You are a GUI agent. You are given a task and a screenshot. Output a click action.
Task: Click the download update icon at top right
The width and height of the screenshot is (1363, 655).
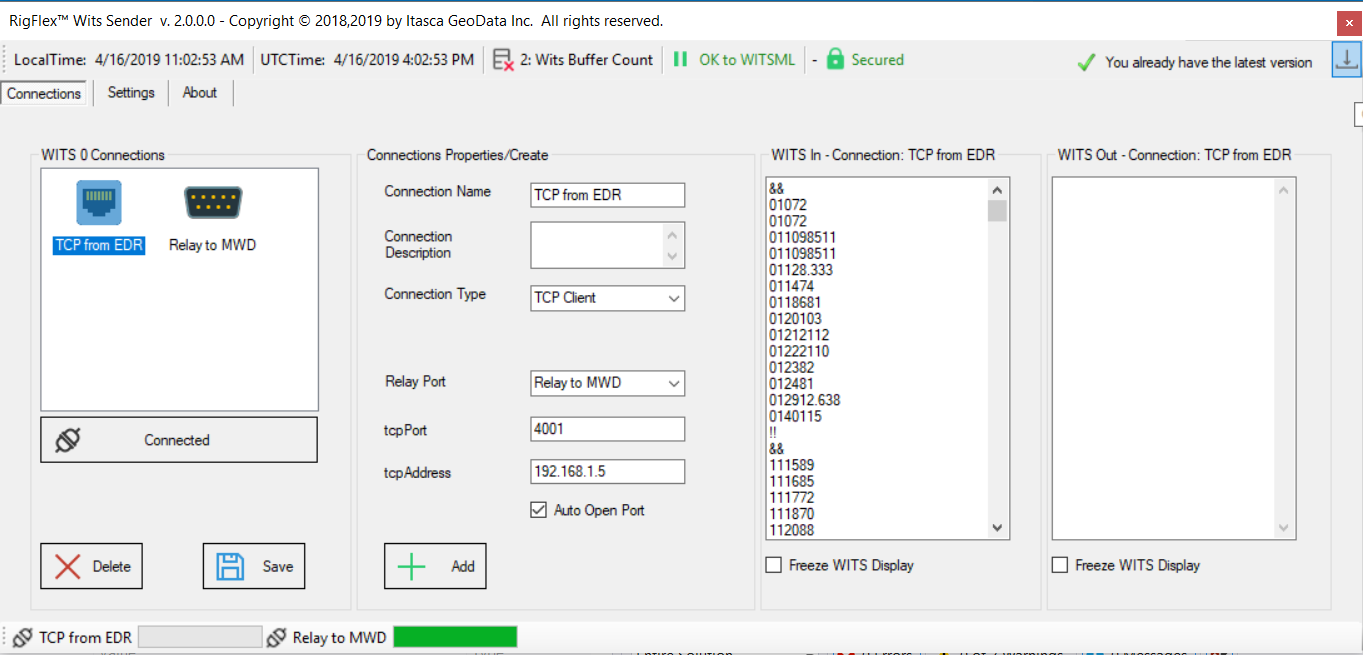[x=1346, y=60]
